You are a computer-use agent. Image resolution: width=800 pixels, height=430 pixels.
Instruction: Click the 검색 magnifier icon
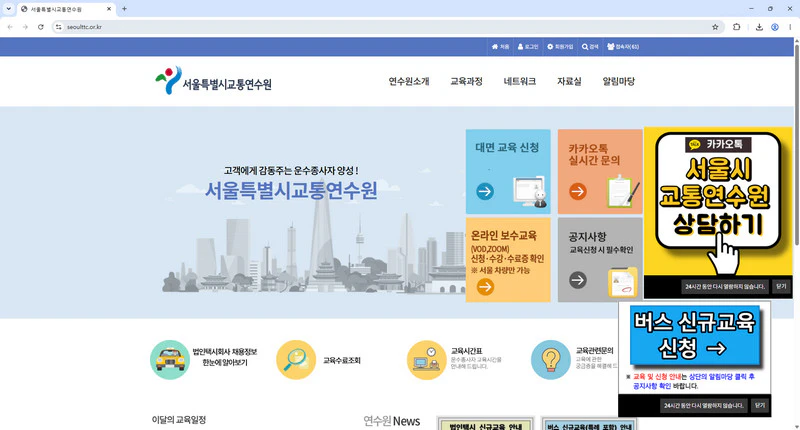tap(585, 46)
